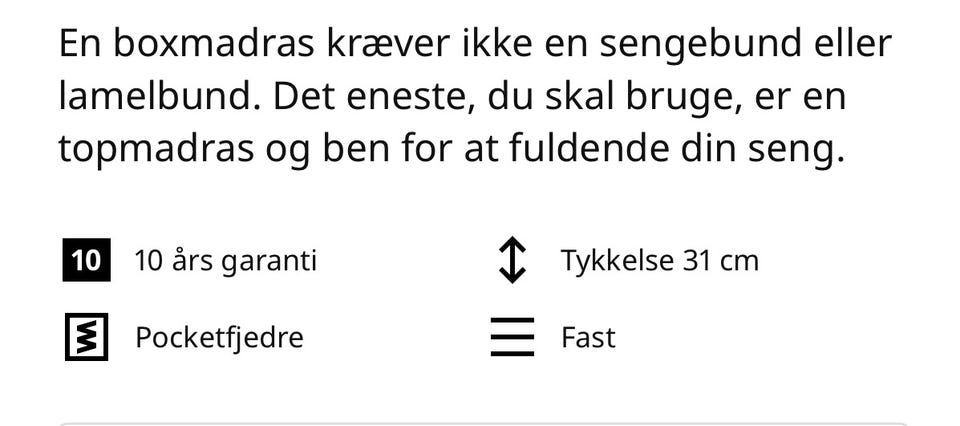Image resolution: width=960 pixels, height=426 pixels.
Task: Click the vertical double-arrow thickness icon
Action: [512, 260]
